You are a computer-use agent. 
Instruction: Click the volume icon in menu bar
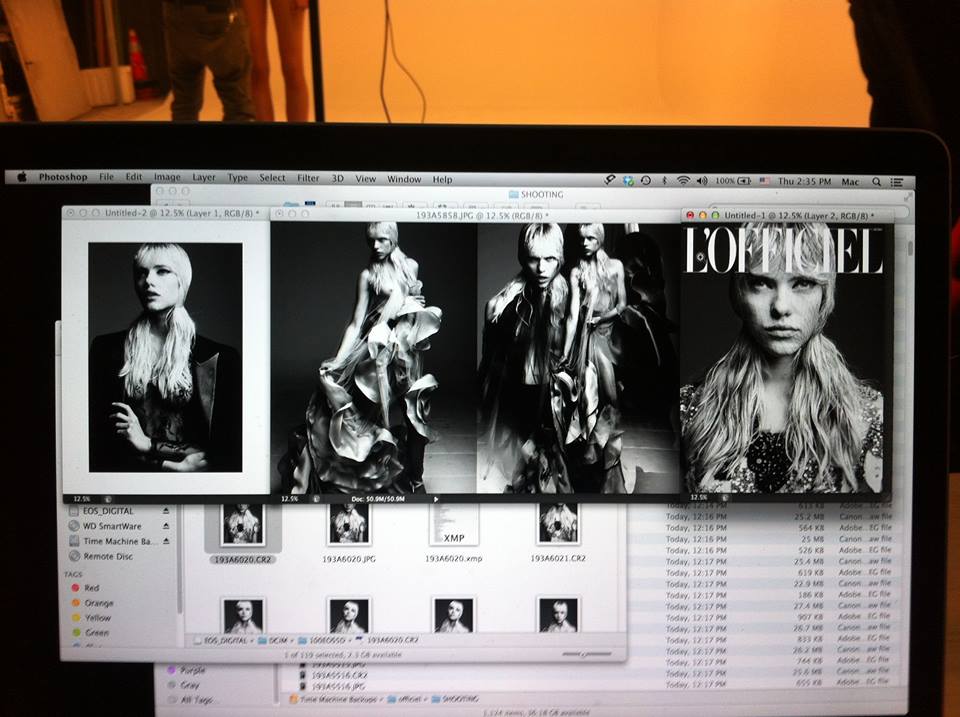[x=702, y=181]
